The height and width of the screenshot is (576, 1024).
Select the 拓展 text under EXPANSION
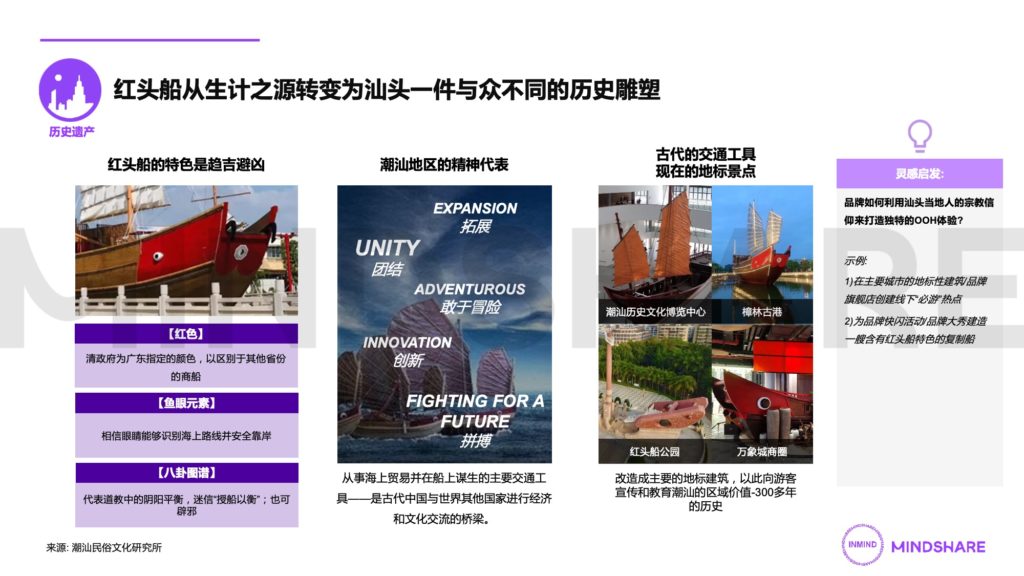pyautogui.click(x=475, y=226)
